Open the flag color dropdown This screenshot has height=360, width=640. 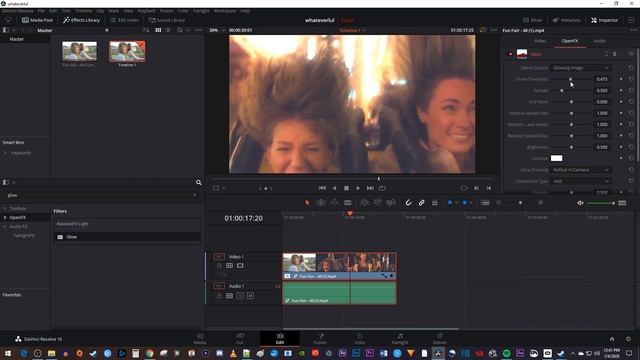(x=456, y=202)
